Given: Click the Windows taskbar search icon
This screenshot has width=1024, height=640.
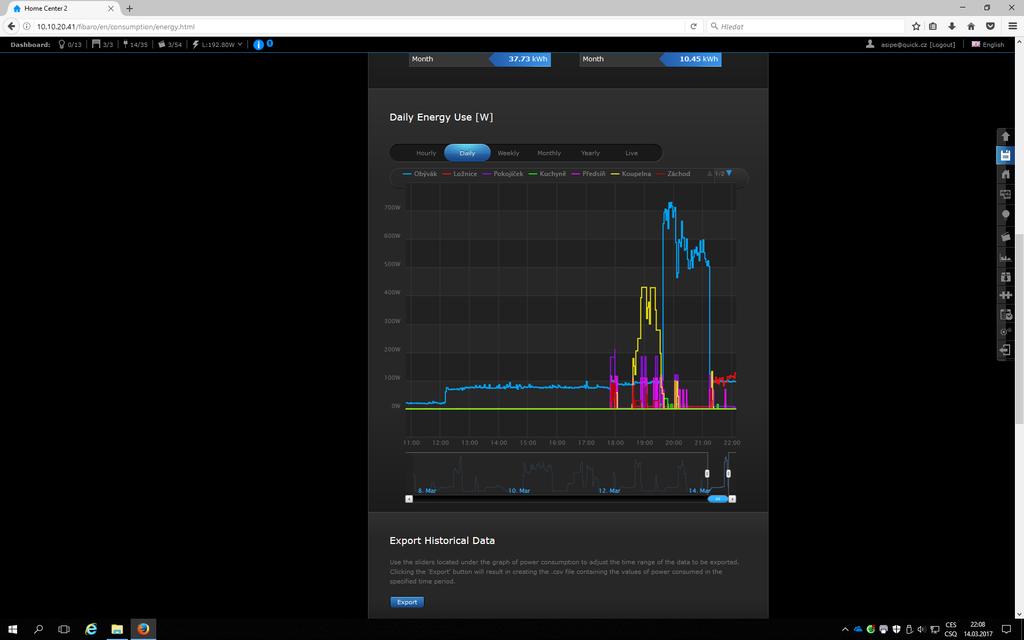Looking at the screenshot, I should click(x=39, y=630).
